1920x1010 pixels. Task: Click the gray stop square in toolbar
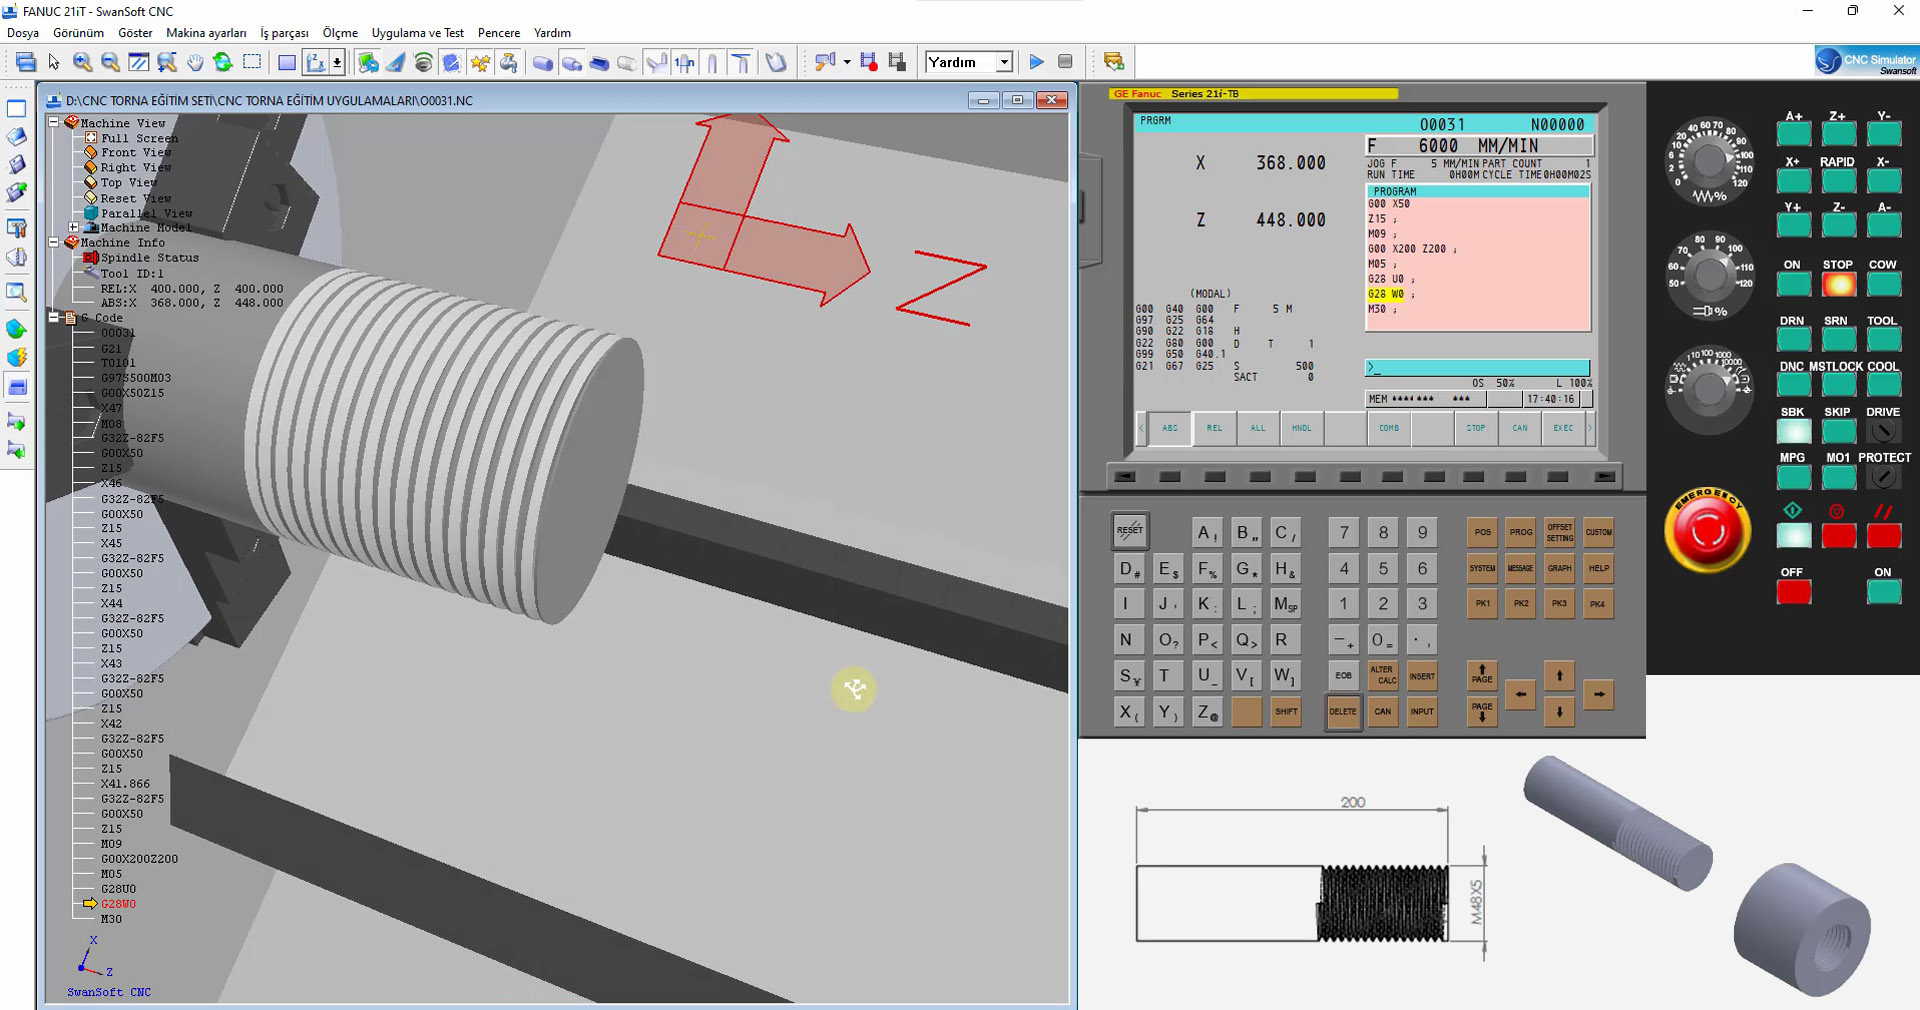[1065, 62]
